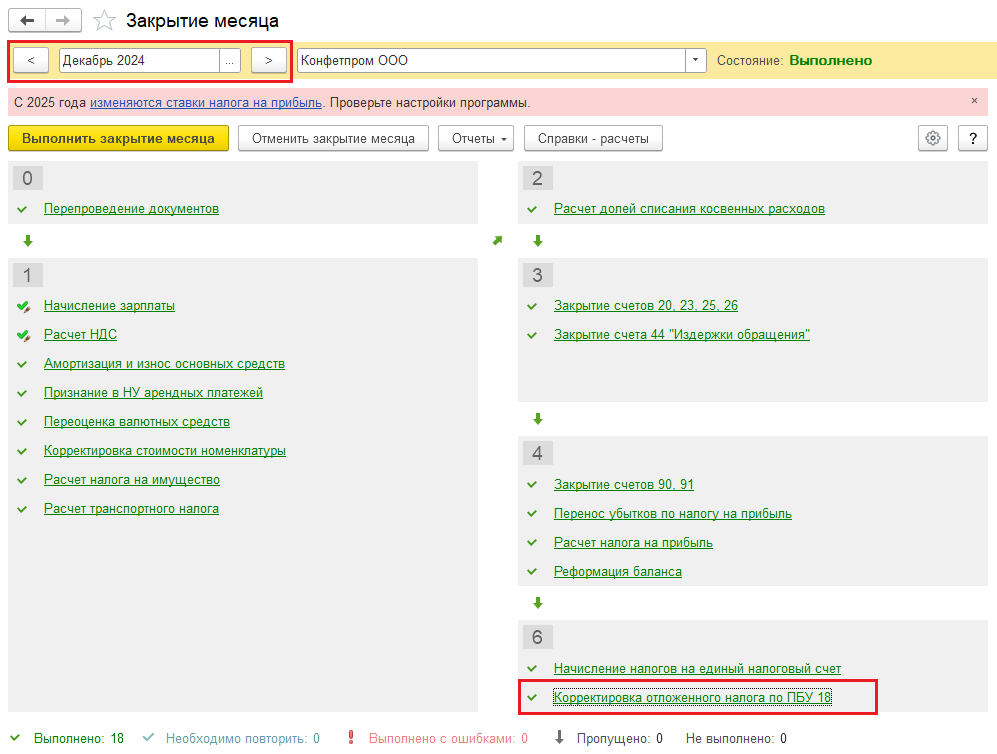Open the profit tax rates change link
The height and width of the screenshot is (754, 997).
(x=206, y=102)
